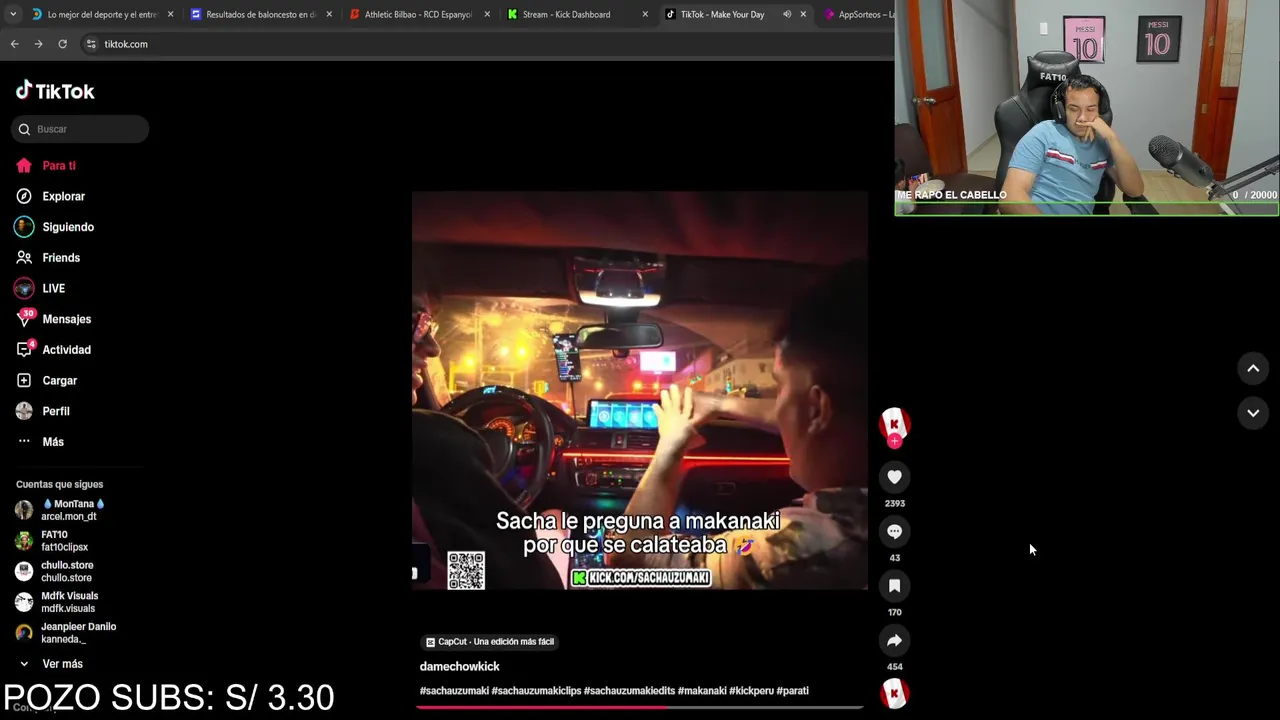Viewport: 1280px width, 720px height.
Task: Open #kickperu hashtag
Action: click(751, 691)
